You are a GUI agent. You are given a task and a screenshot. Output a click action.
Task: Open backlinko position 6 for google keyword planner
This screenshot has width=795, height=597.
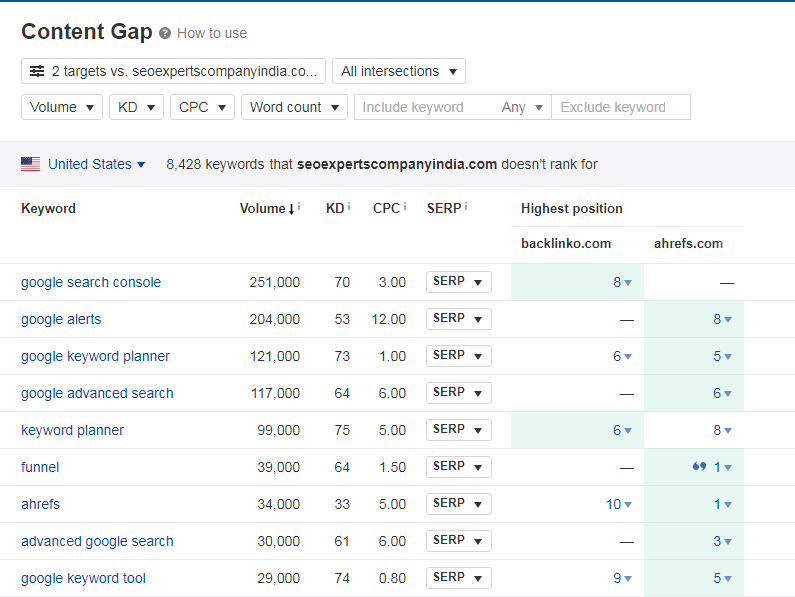[622, 356]
